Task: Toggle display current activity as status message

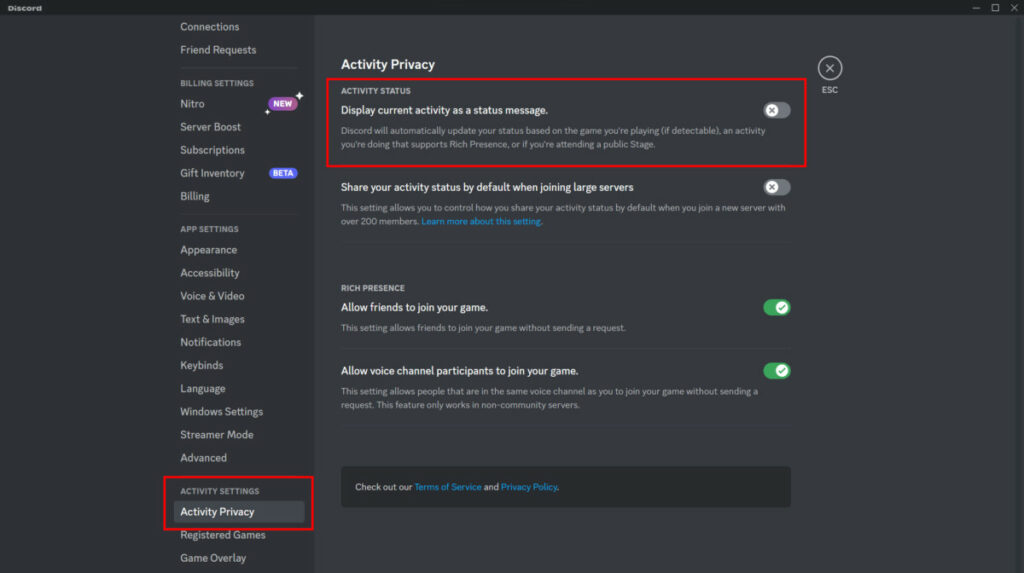Action: coord(776,110)
